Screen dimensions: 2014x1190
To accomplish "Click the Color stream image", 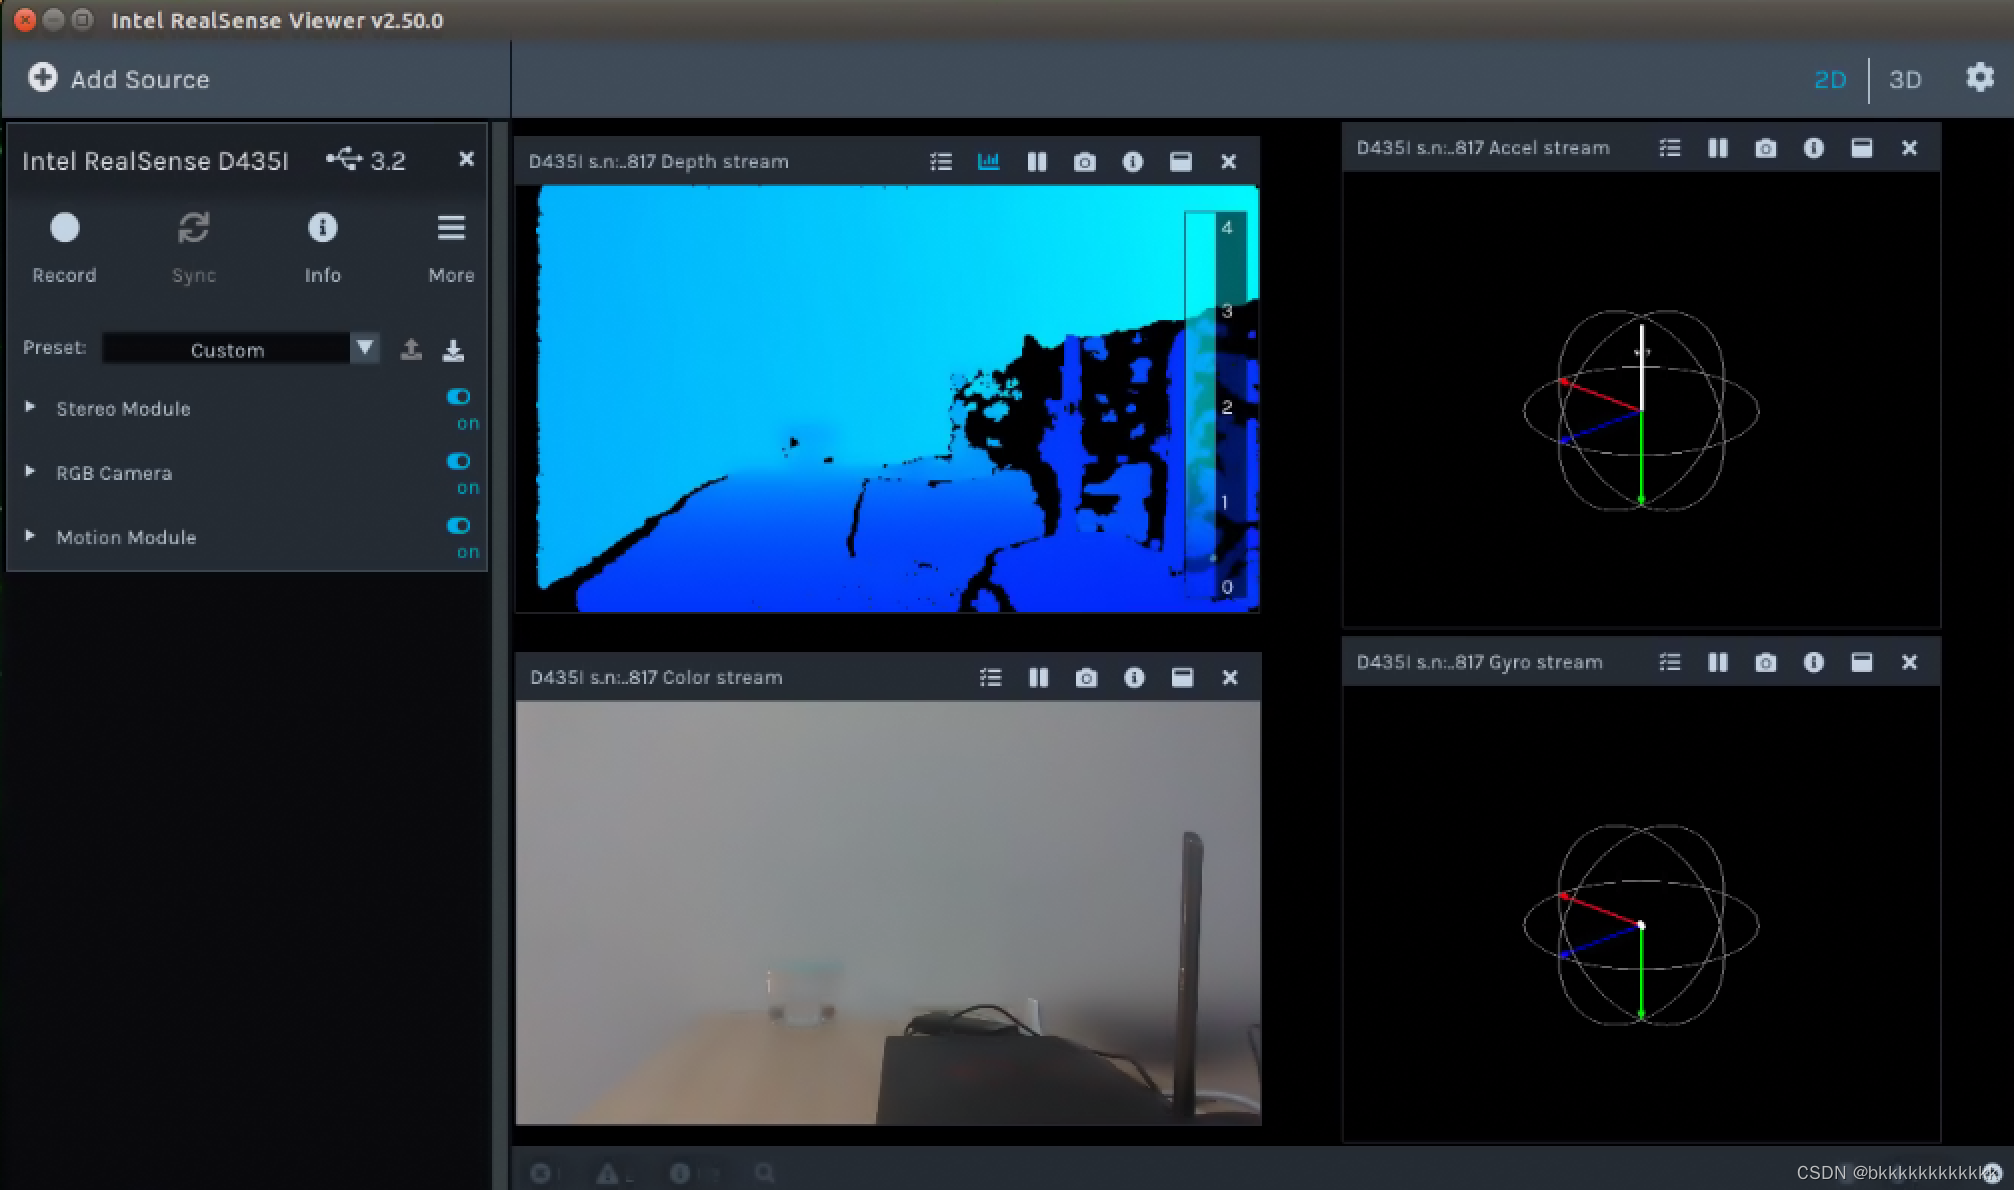I will click(888, 912).
